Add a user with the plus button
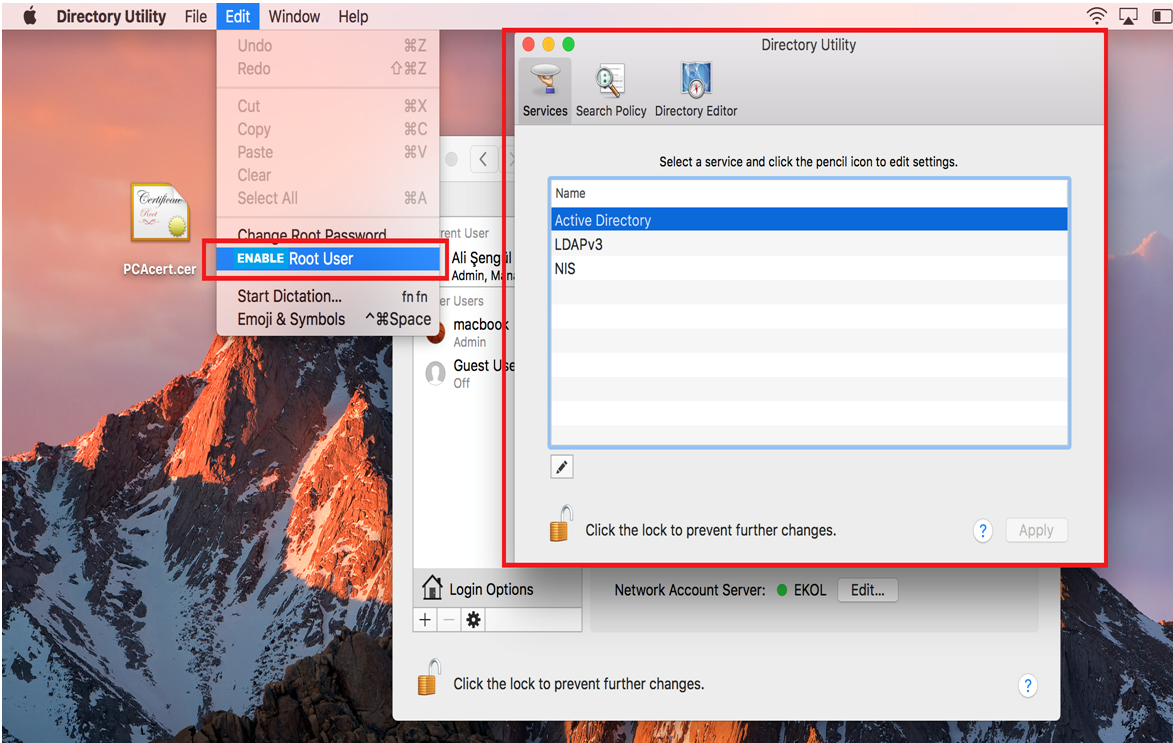Image resolution: width=1173 pixels, height=743 pixels. coord(425,620)
